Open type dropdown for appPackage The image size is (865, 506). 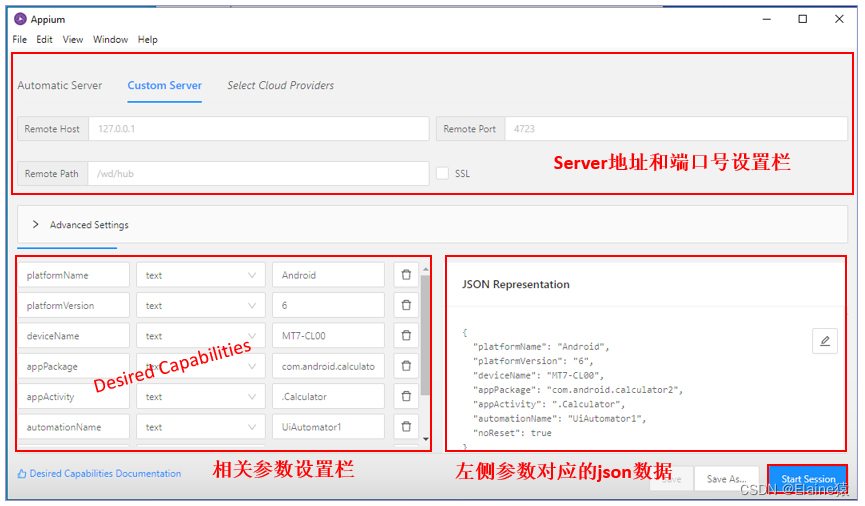coord(201,366)
